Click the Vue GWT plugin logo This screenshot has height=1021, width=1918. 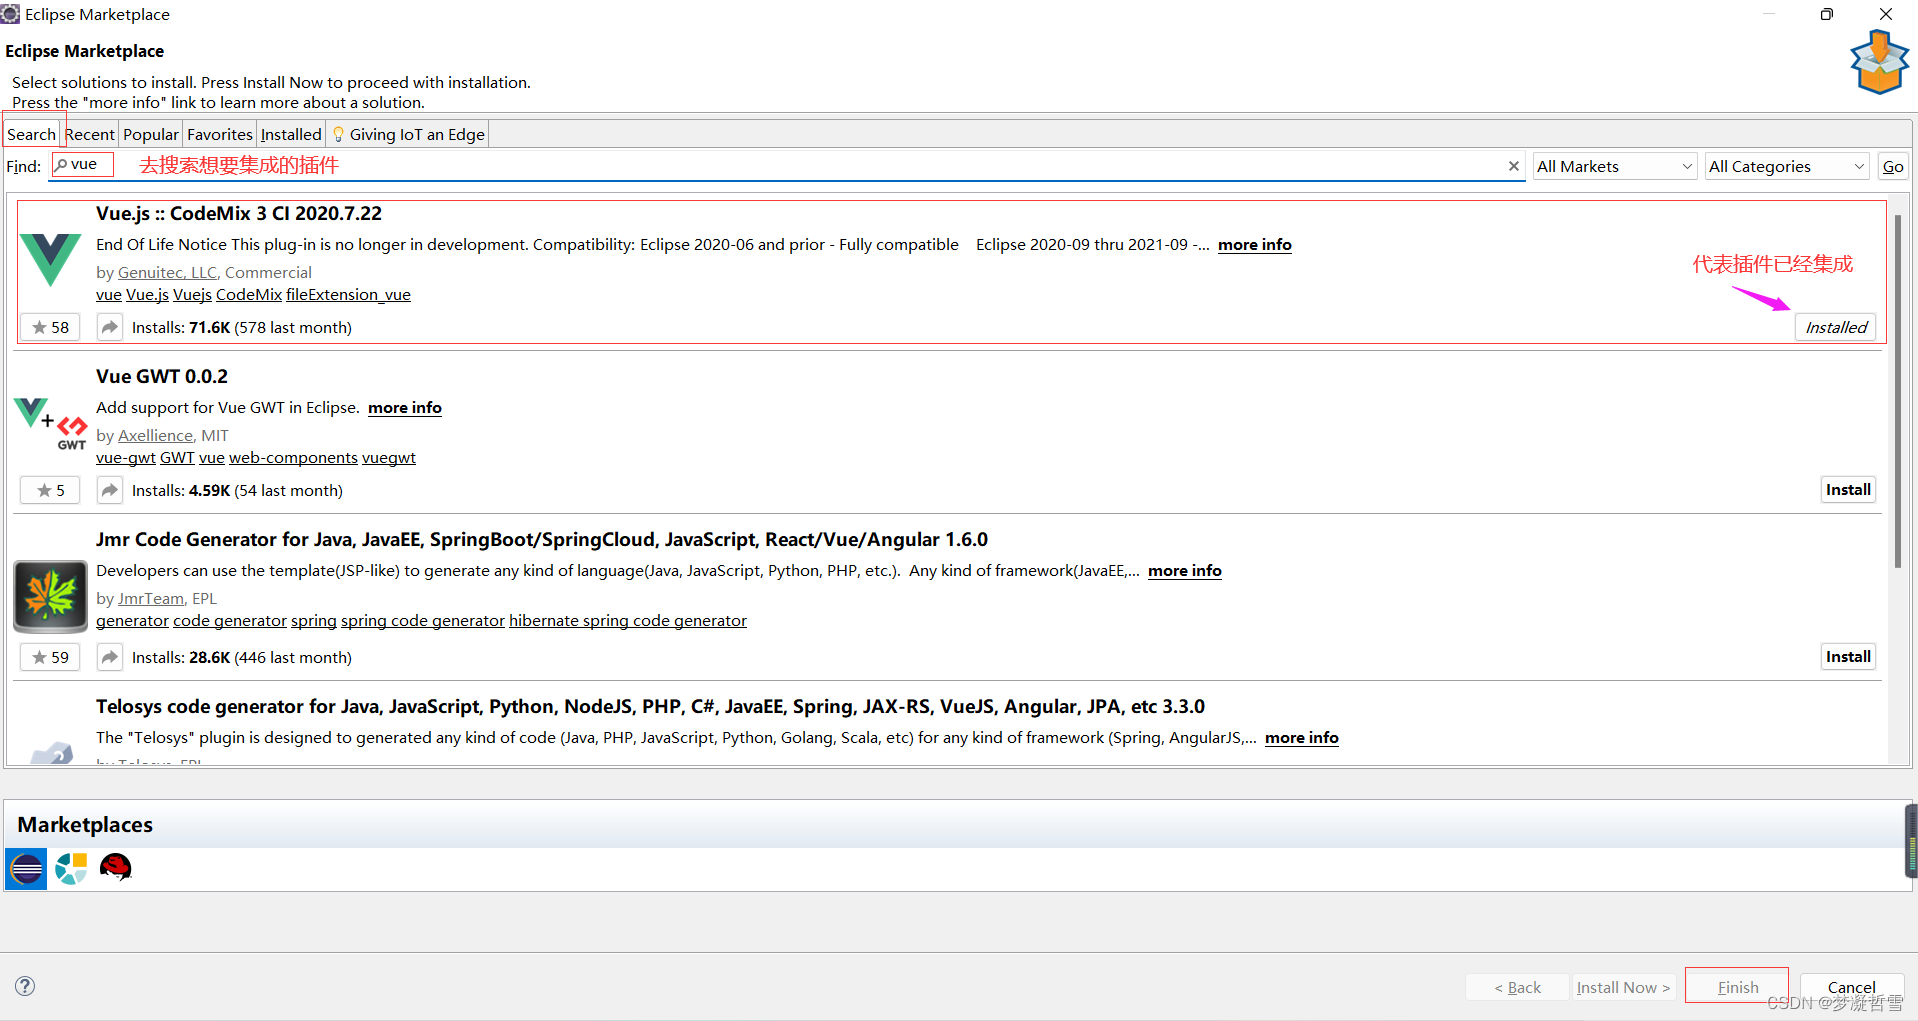click(x=50, y=423)
